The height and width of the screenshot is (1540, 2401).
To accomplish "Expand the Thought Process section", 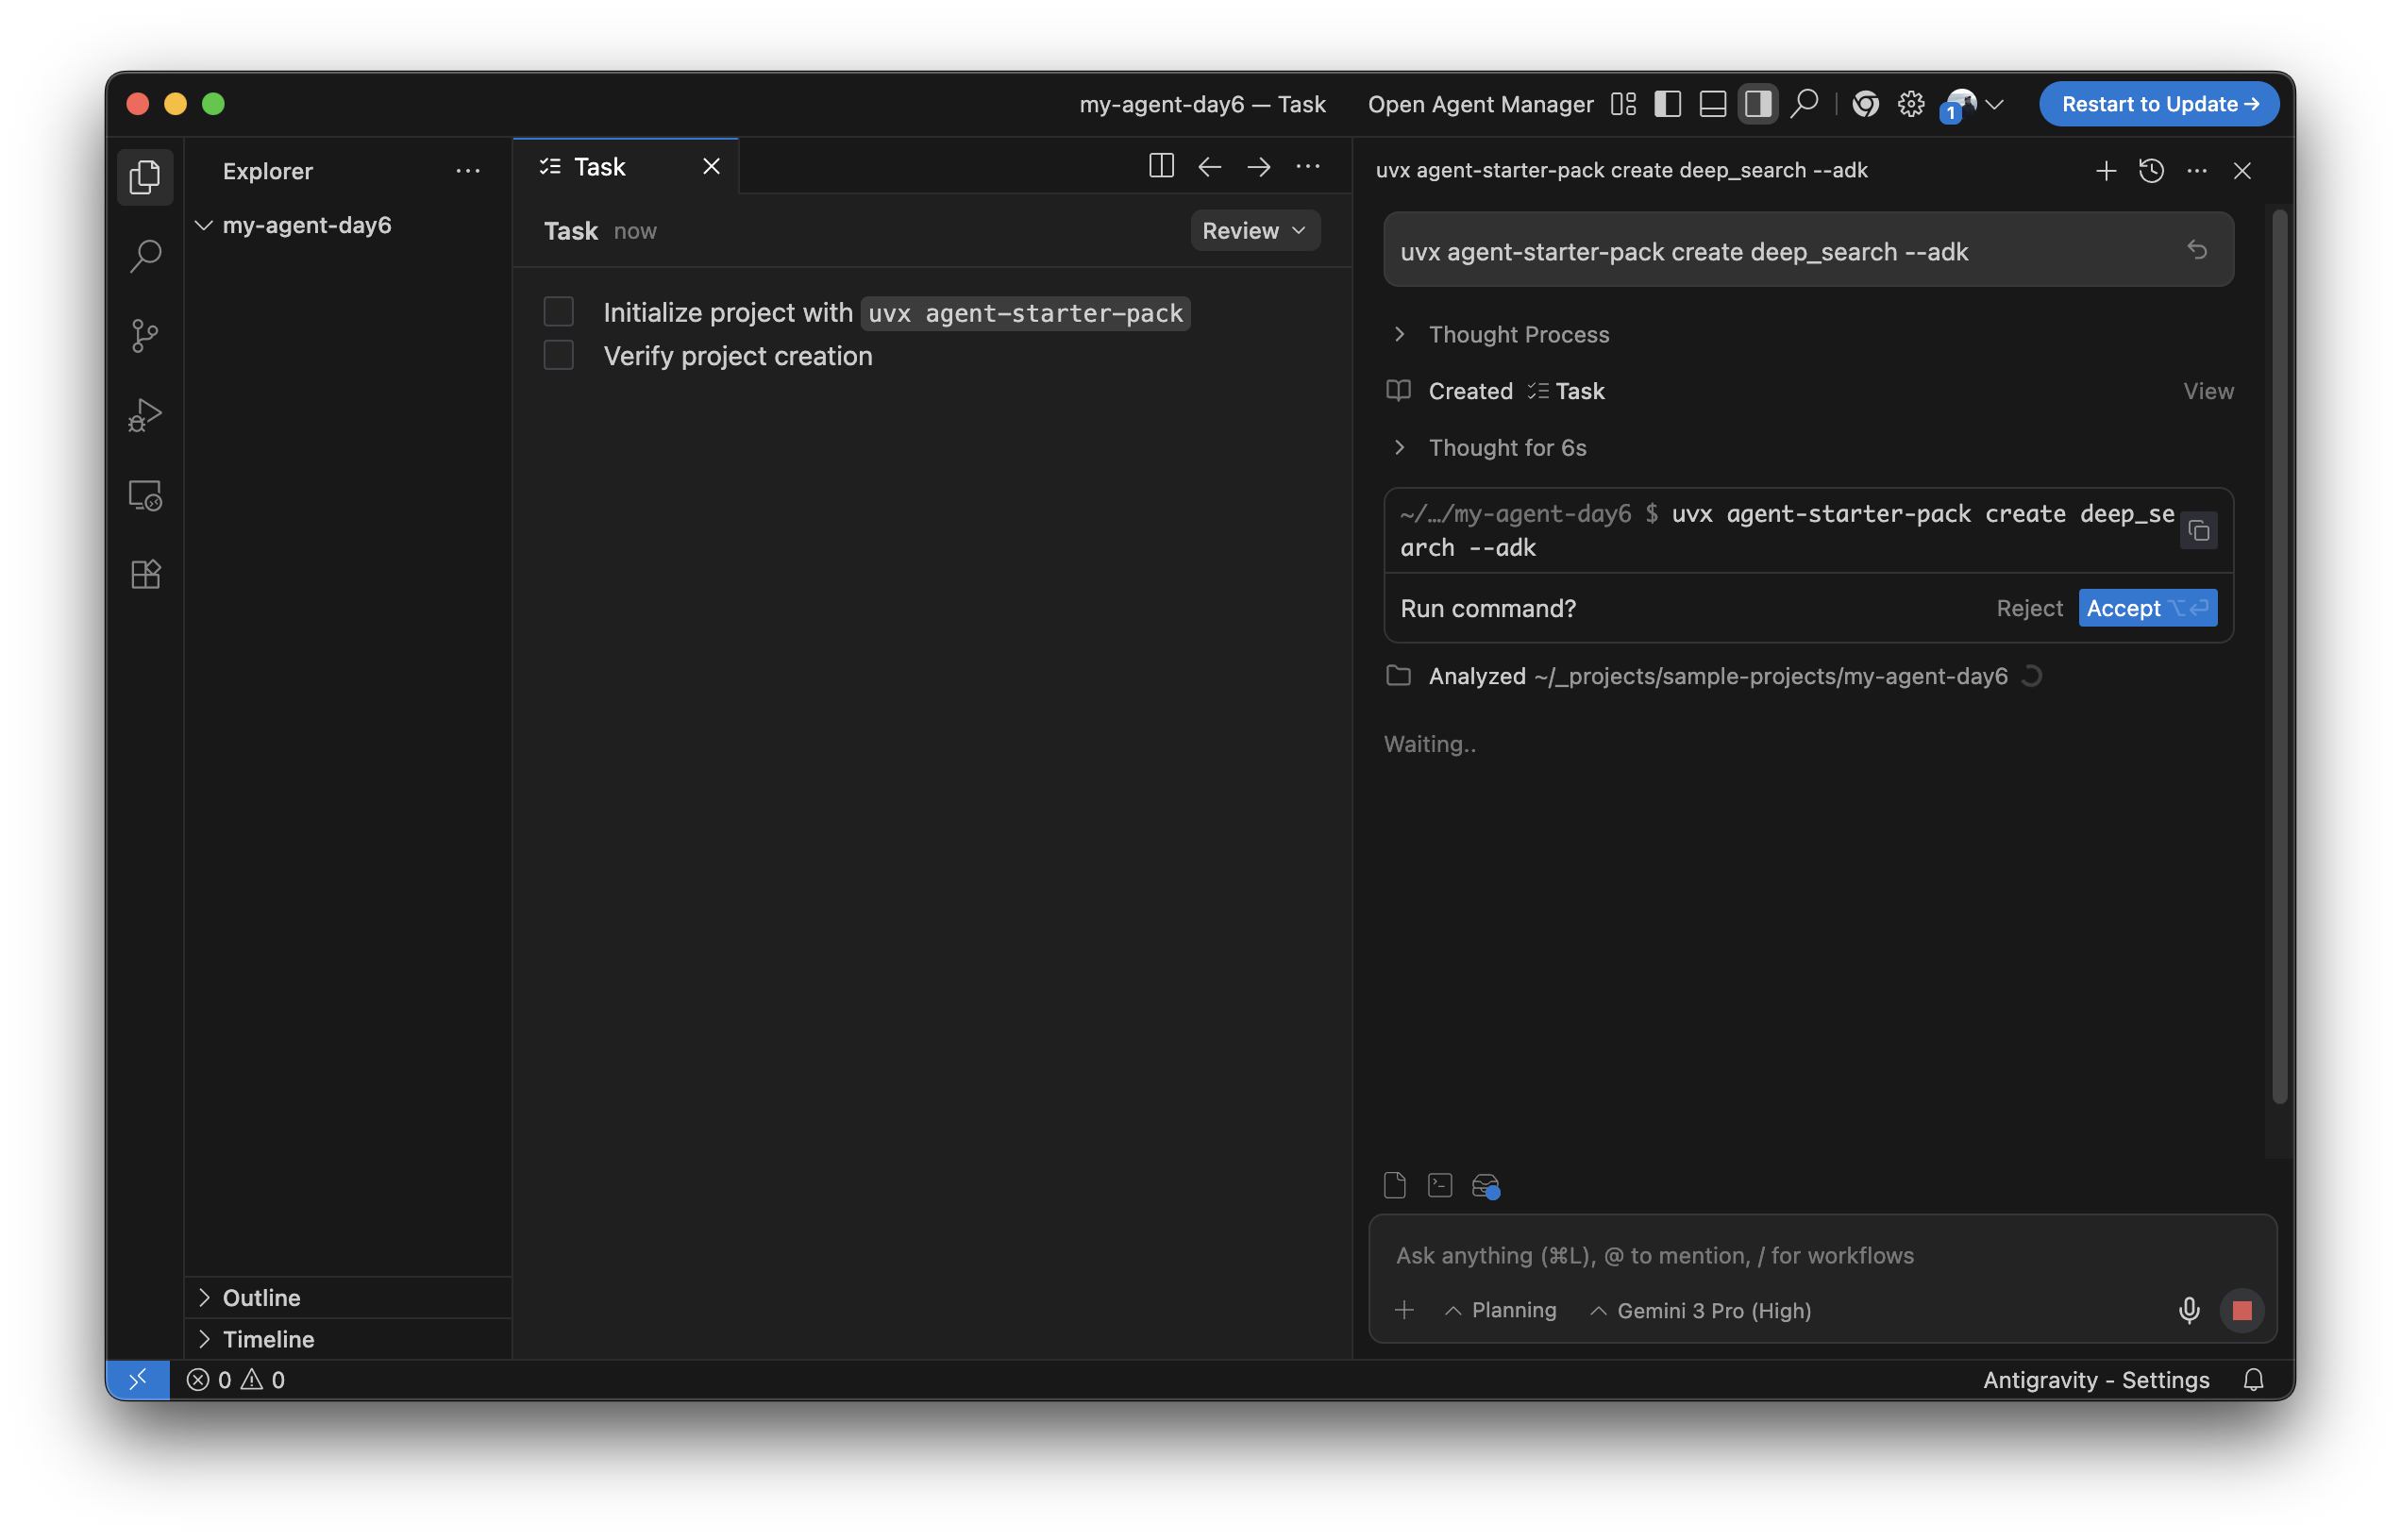I will (1518, 335).
